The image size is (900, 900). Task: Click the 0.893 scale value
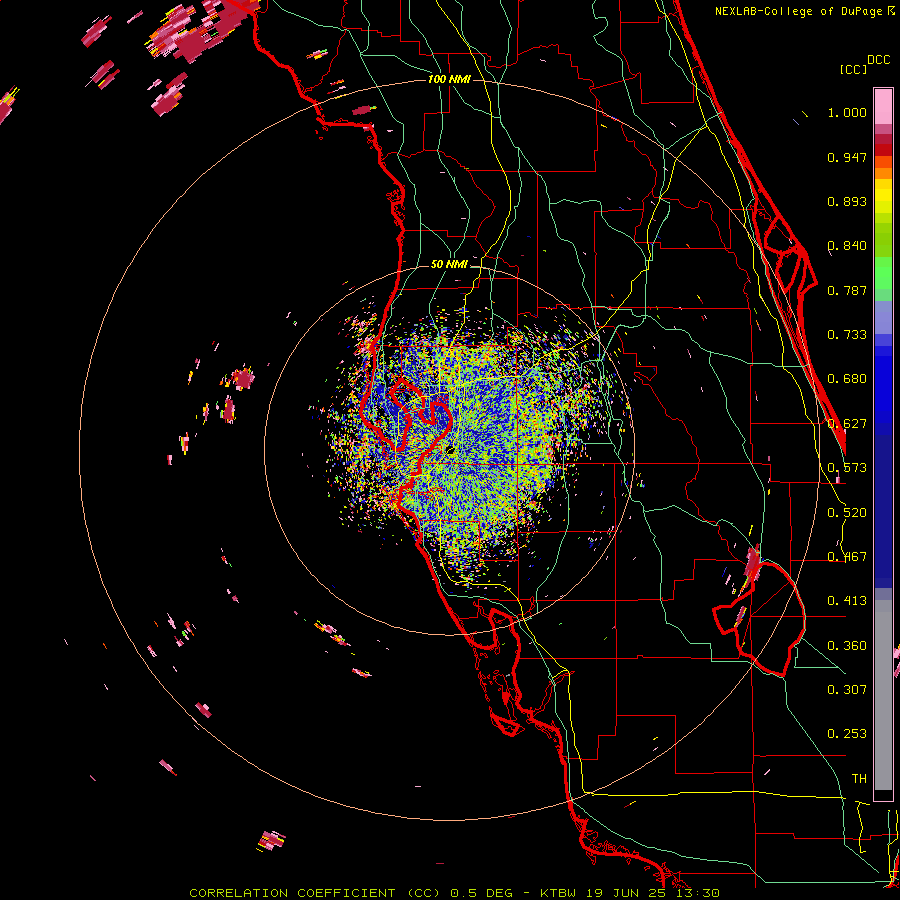pyautogui.click(x=847, y=201)
